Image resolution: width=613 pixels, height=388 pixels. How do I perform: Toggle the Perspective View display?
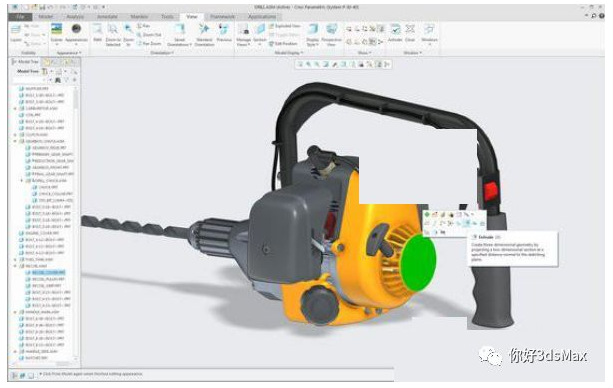(331, 34)
